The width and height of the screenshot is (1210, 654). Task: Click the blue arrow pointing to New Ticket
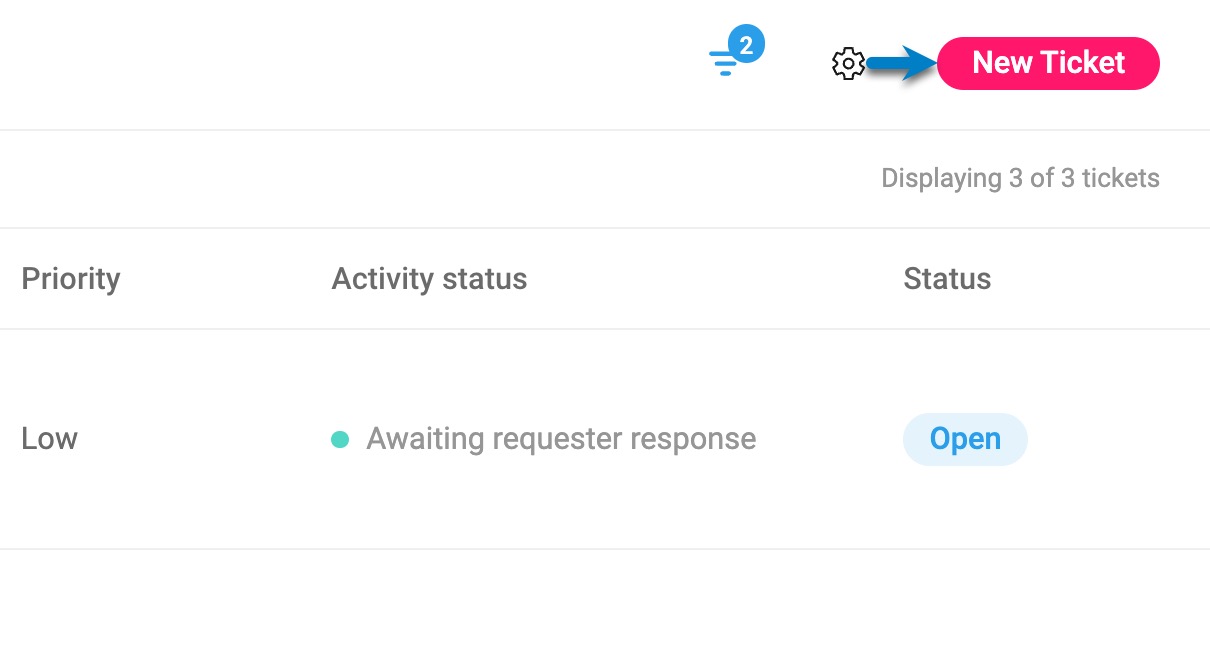point(902,65)
